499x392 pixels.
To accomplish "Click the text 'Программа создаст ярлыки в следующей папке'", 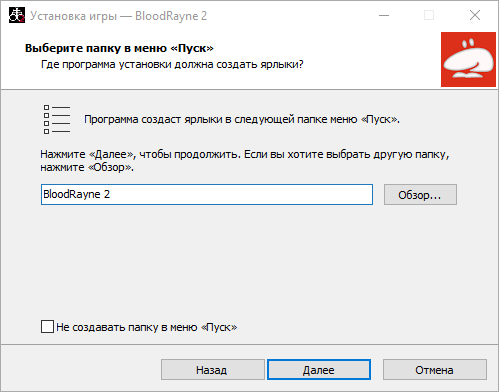I will click(206, 119).
